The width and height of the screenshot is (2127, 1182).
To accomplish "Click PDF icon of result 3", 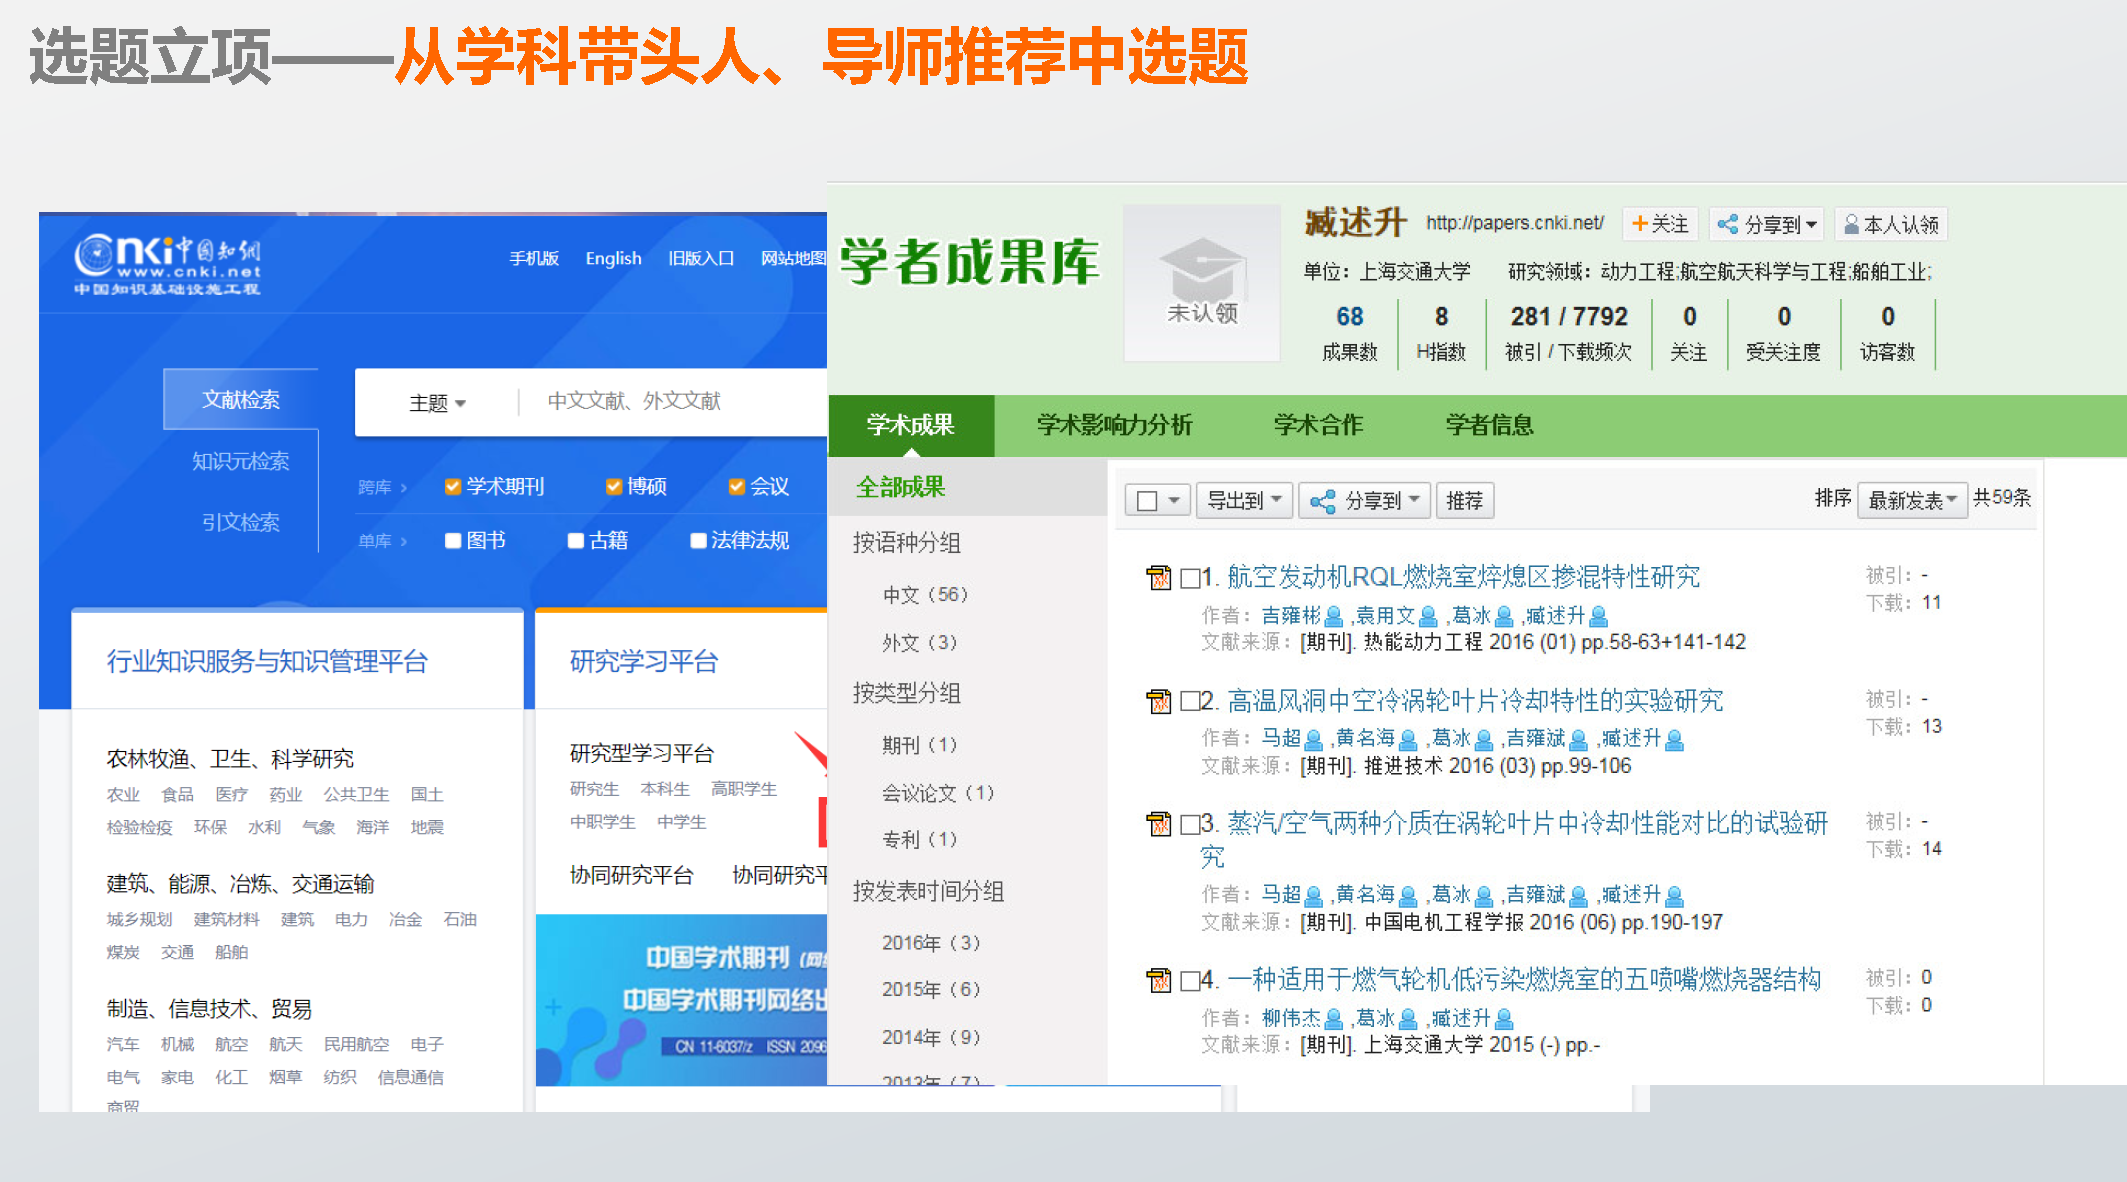I will tap(1159, 824).
